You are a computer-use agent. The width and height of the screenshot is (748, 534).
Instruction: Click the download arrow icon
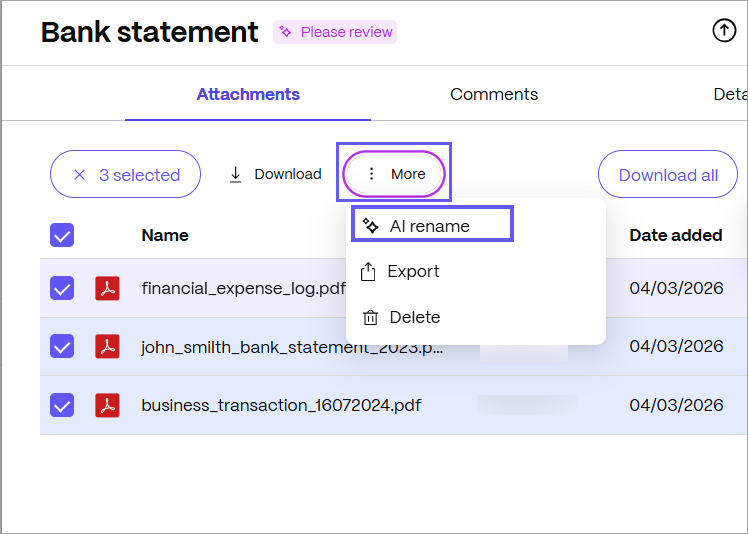click(236, 174)
